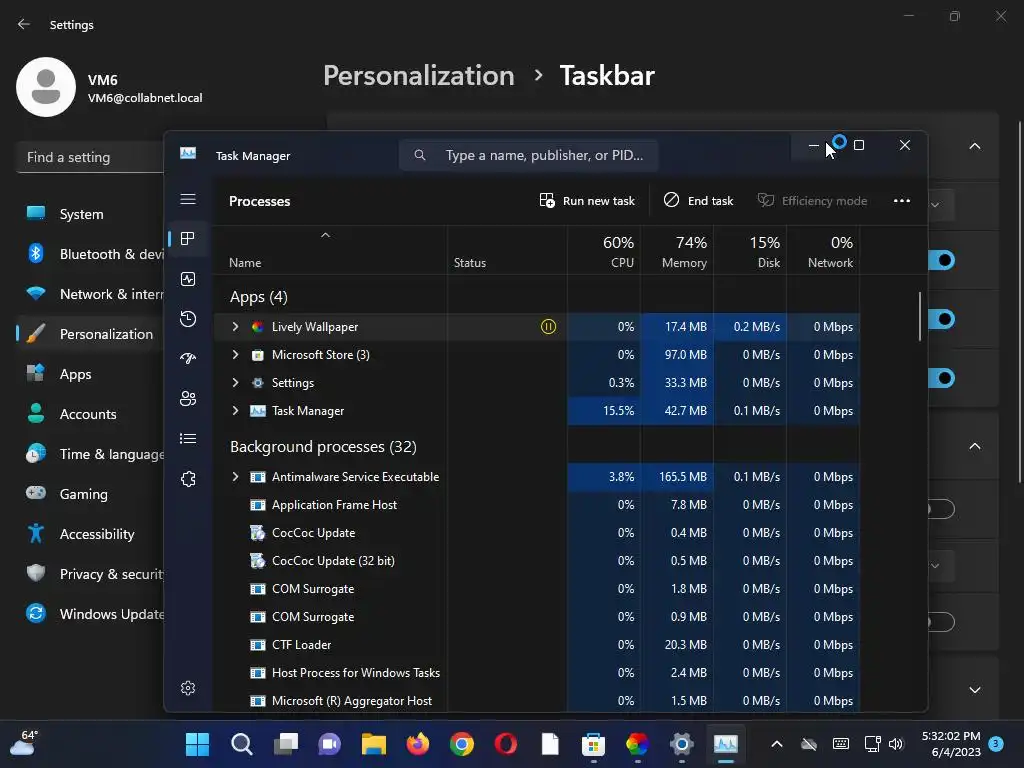This screenshot has height=768, width=1024.
Task: Launch Google Chrome from taskbar
Action: point(462,744)
